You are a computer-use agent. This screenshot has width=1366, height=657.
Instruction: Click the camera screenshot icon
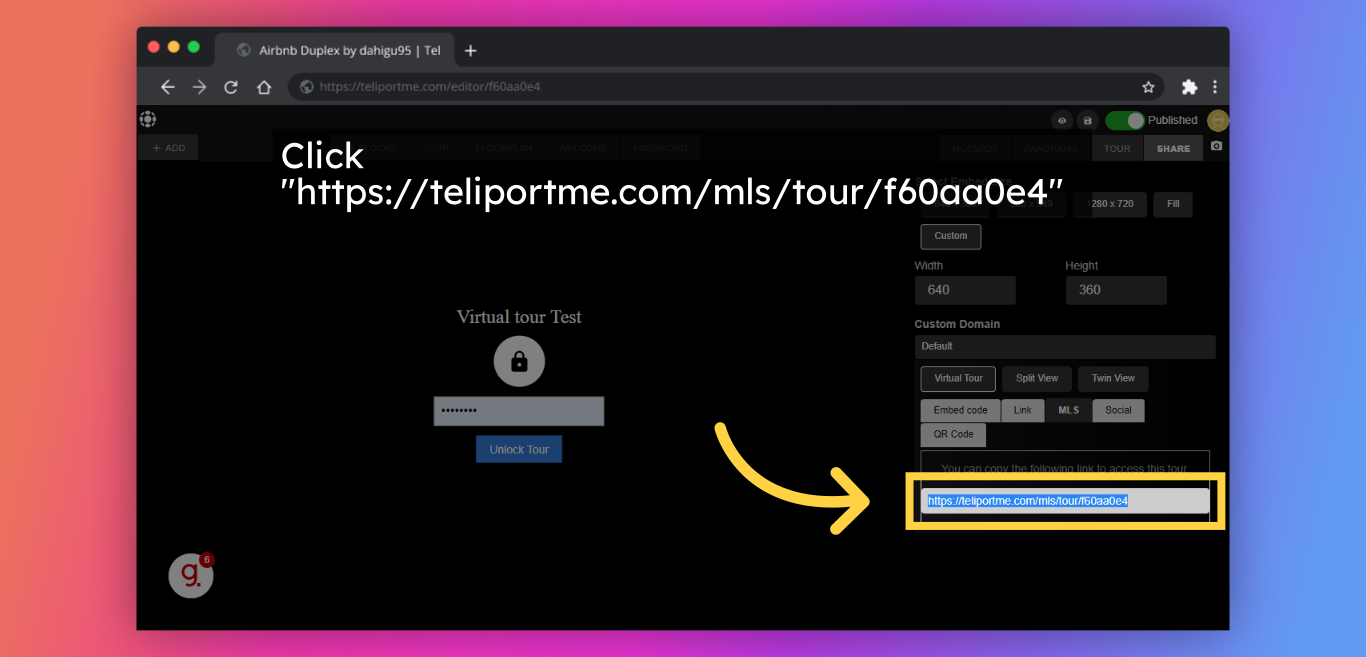pyautogui.click(x=1216, y=146)
